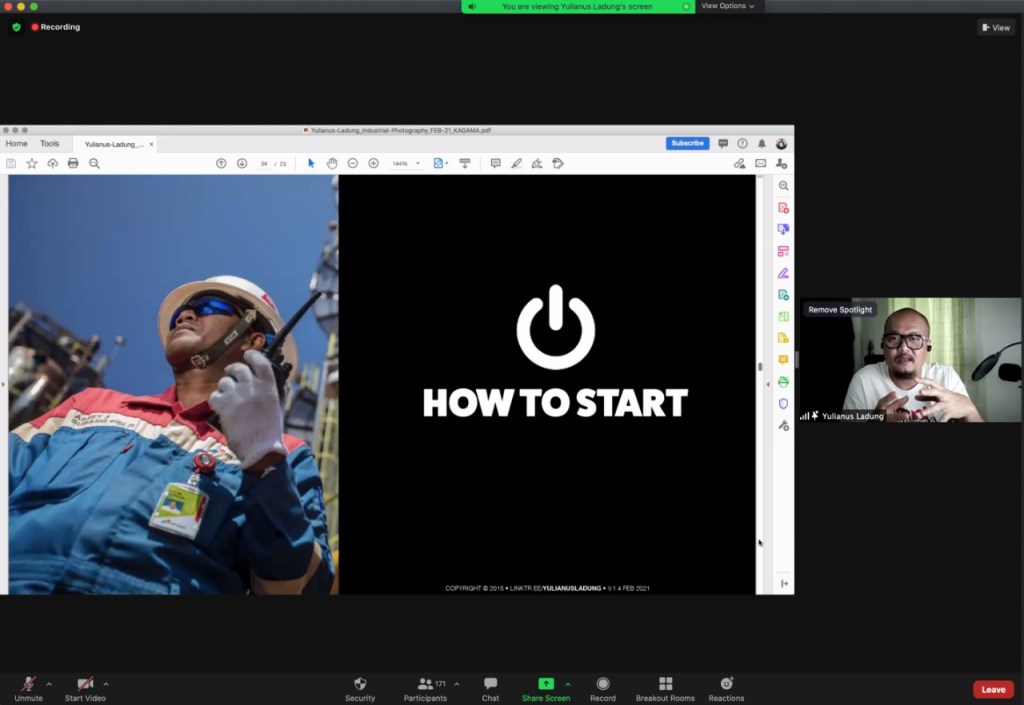Switch to the Tools tab in Acrobat
Screen dimensions: 1024x705
click(49, 144)
